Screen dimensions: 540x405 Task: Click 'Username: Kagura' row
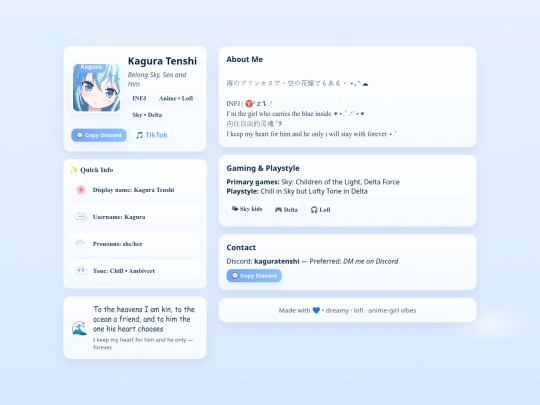tap(135, 217)
